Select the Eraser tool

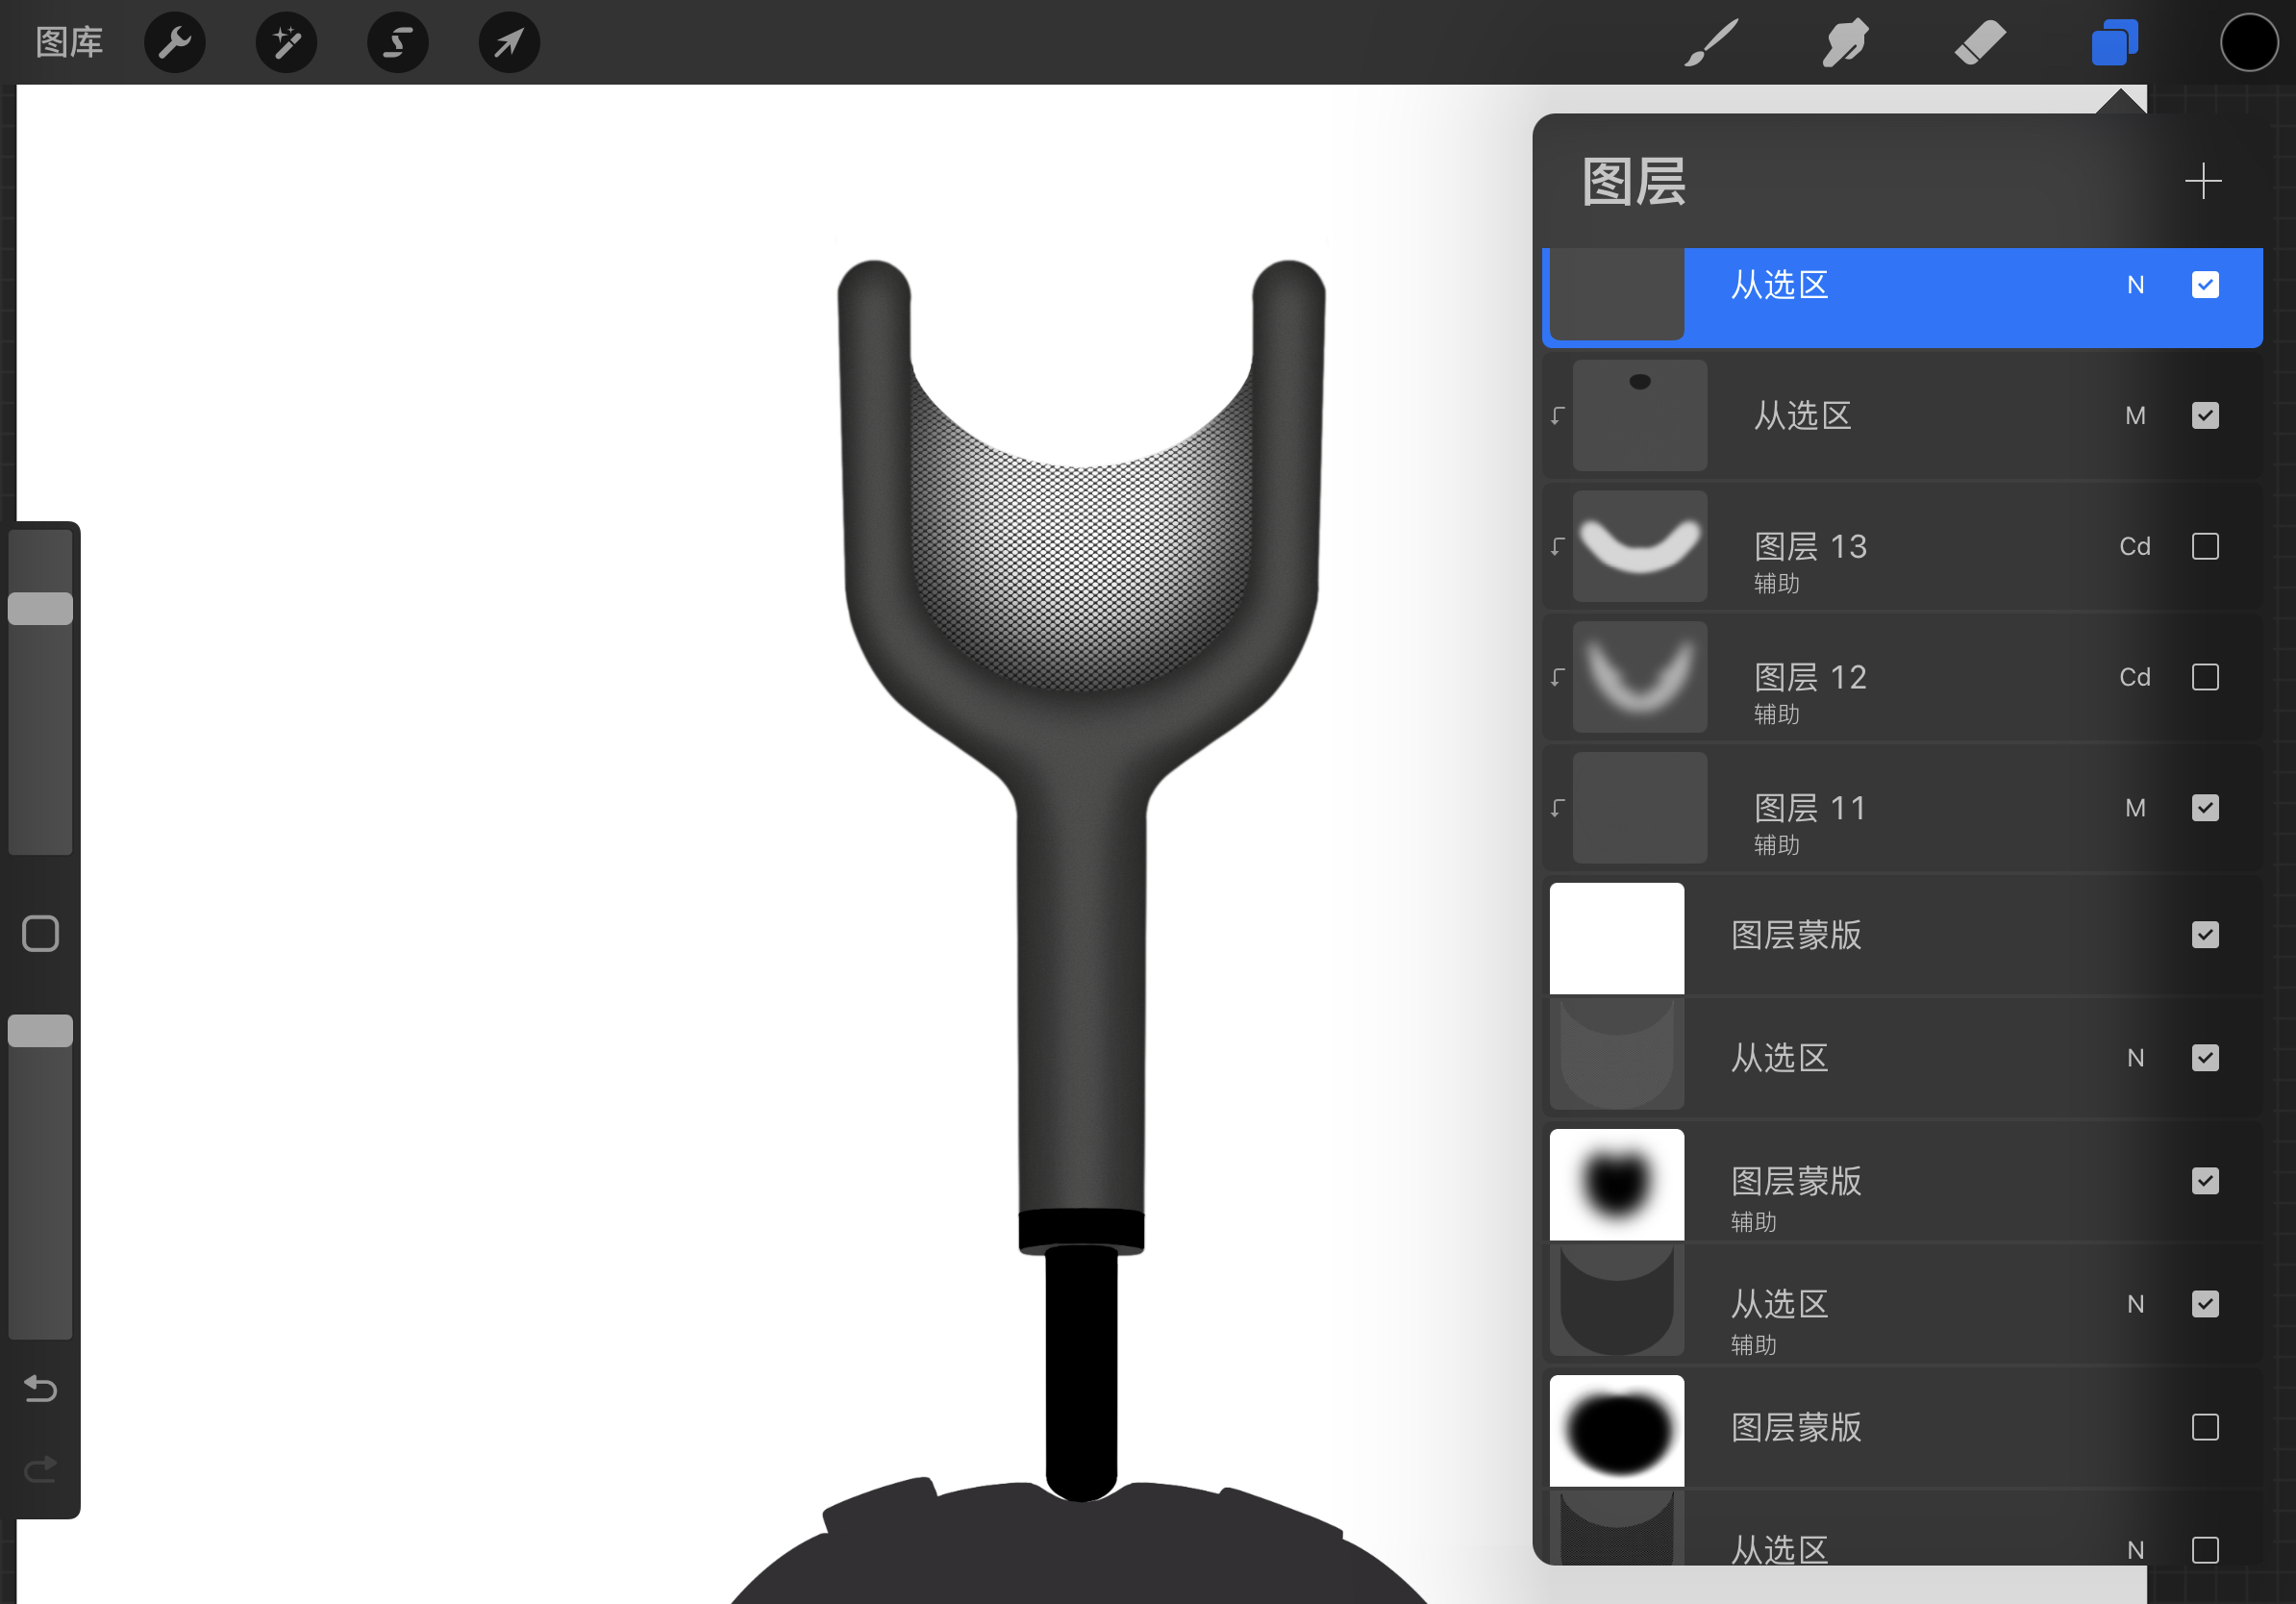click(x=1979, y=42)
